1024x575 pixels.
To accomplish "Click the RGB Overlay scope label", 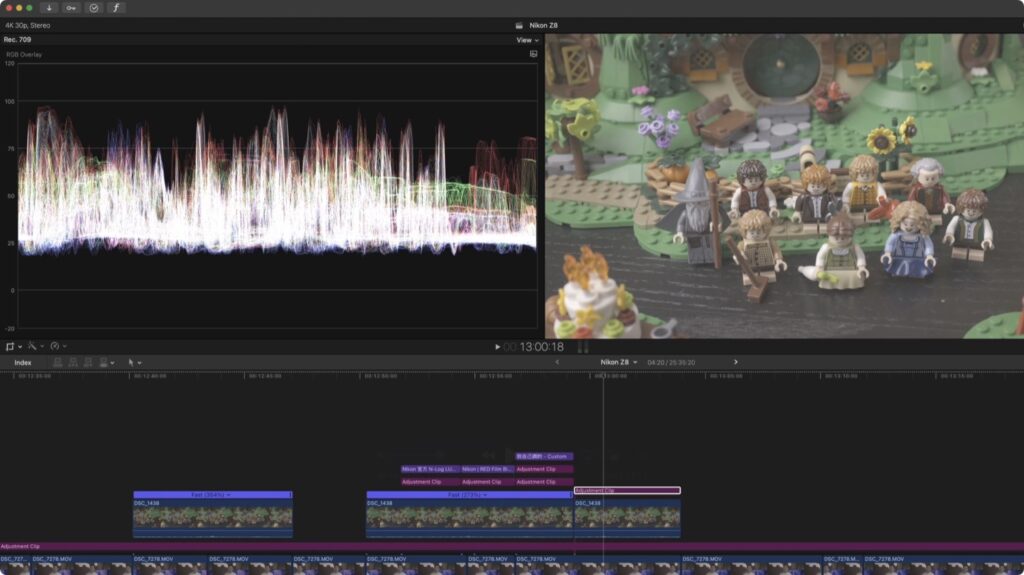I will click(x=24, y=55).
